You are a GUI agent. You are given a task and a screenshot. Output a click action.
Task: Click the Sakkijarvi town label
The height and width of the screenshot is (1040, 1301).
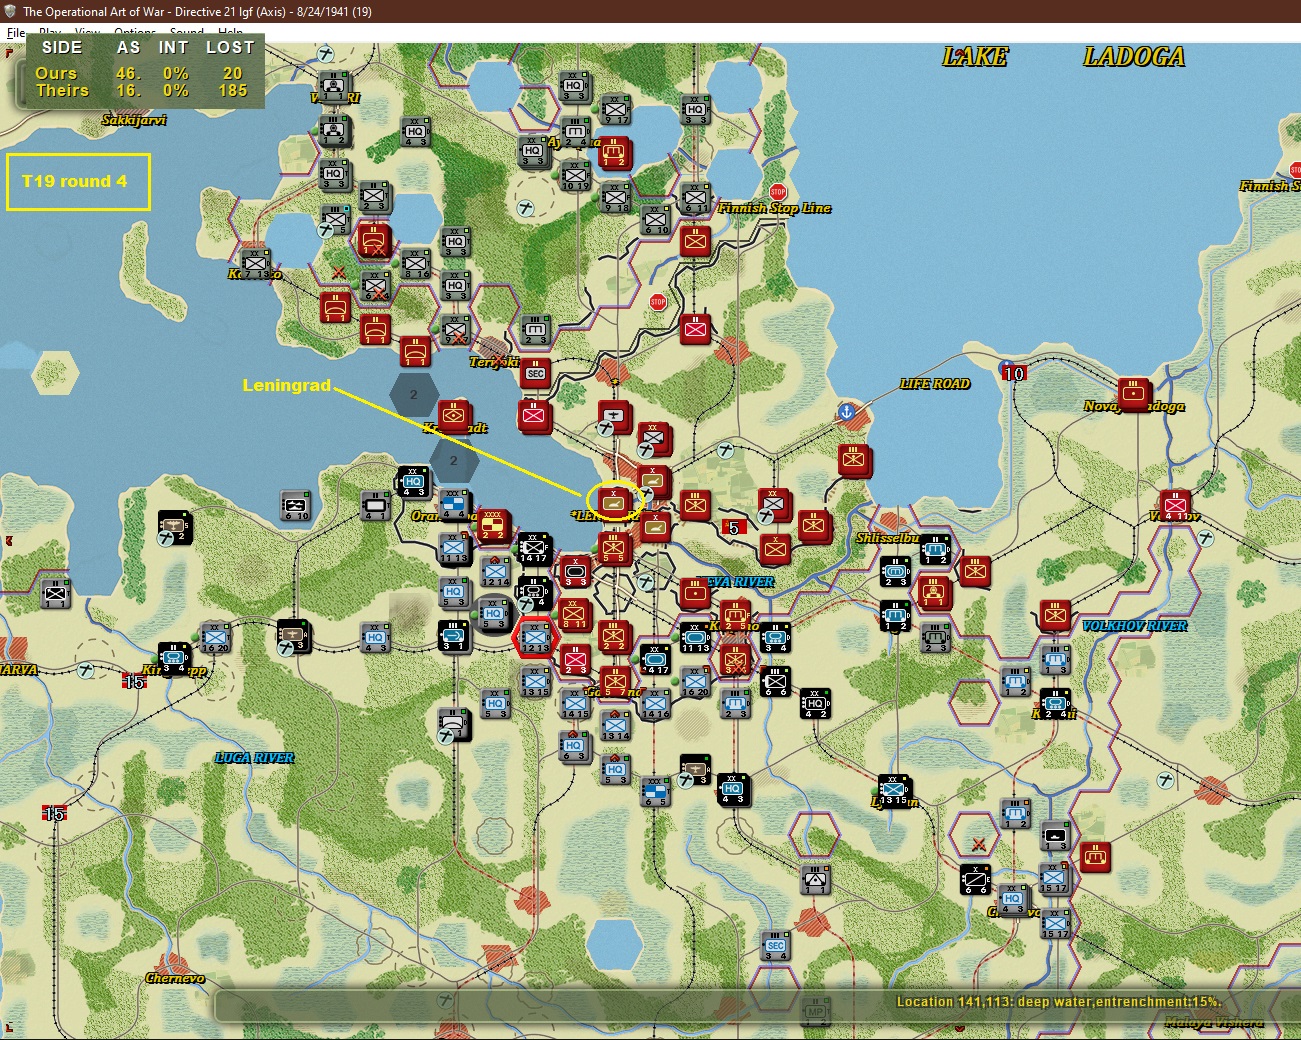pos(134,120)
